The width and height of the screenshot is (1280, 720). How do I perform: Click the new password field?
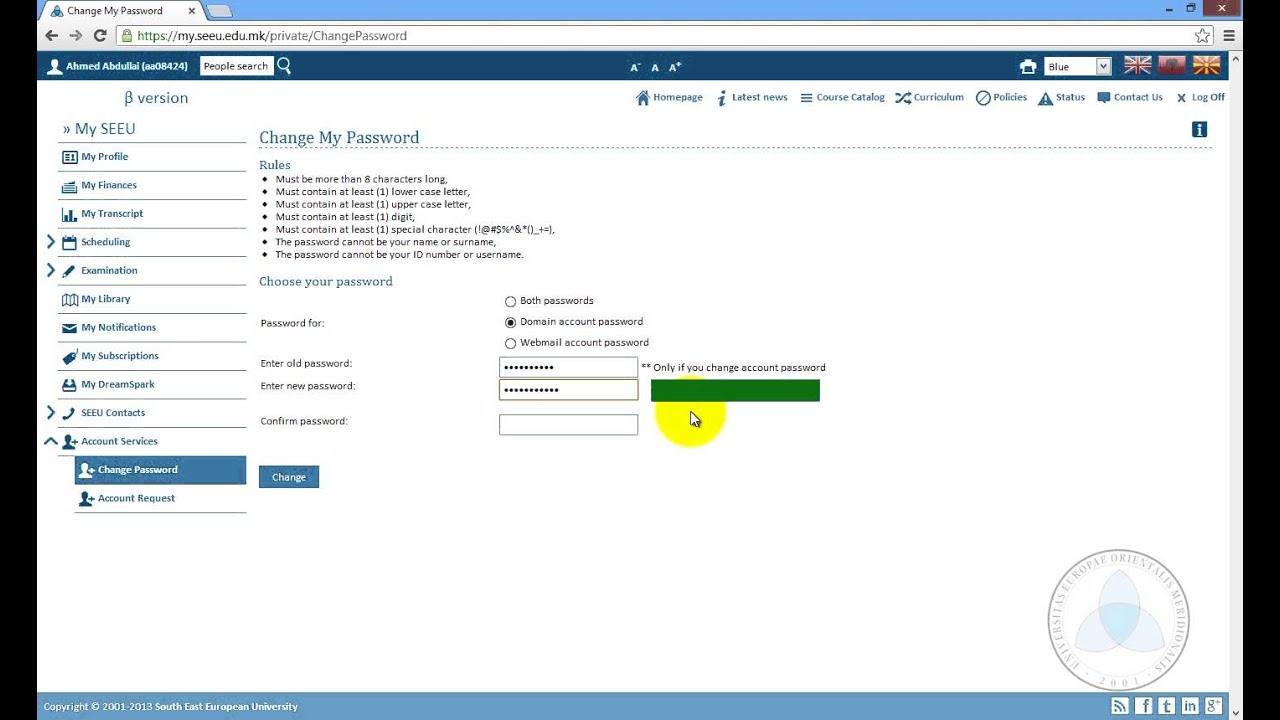pyautogui.click(x=568, y=390)
